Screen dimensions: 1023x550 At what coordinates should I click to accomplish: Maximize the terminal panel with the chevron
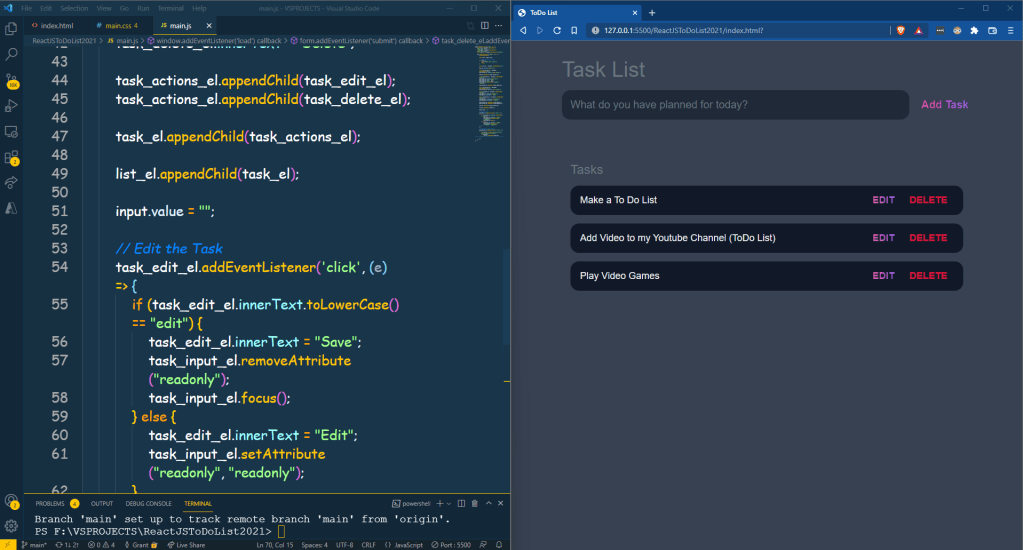tap(487, 503)
